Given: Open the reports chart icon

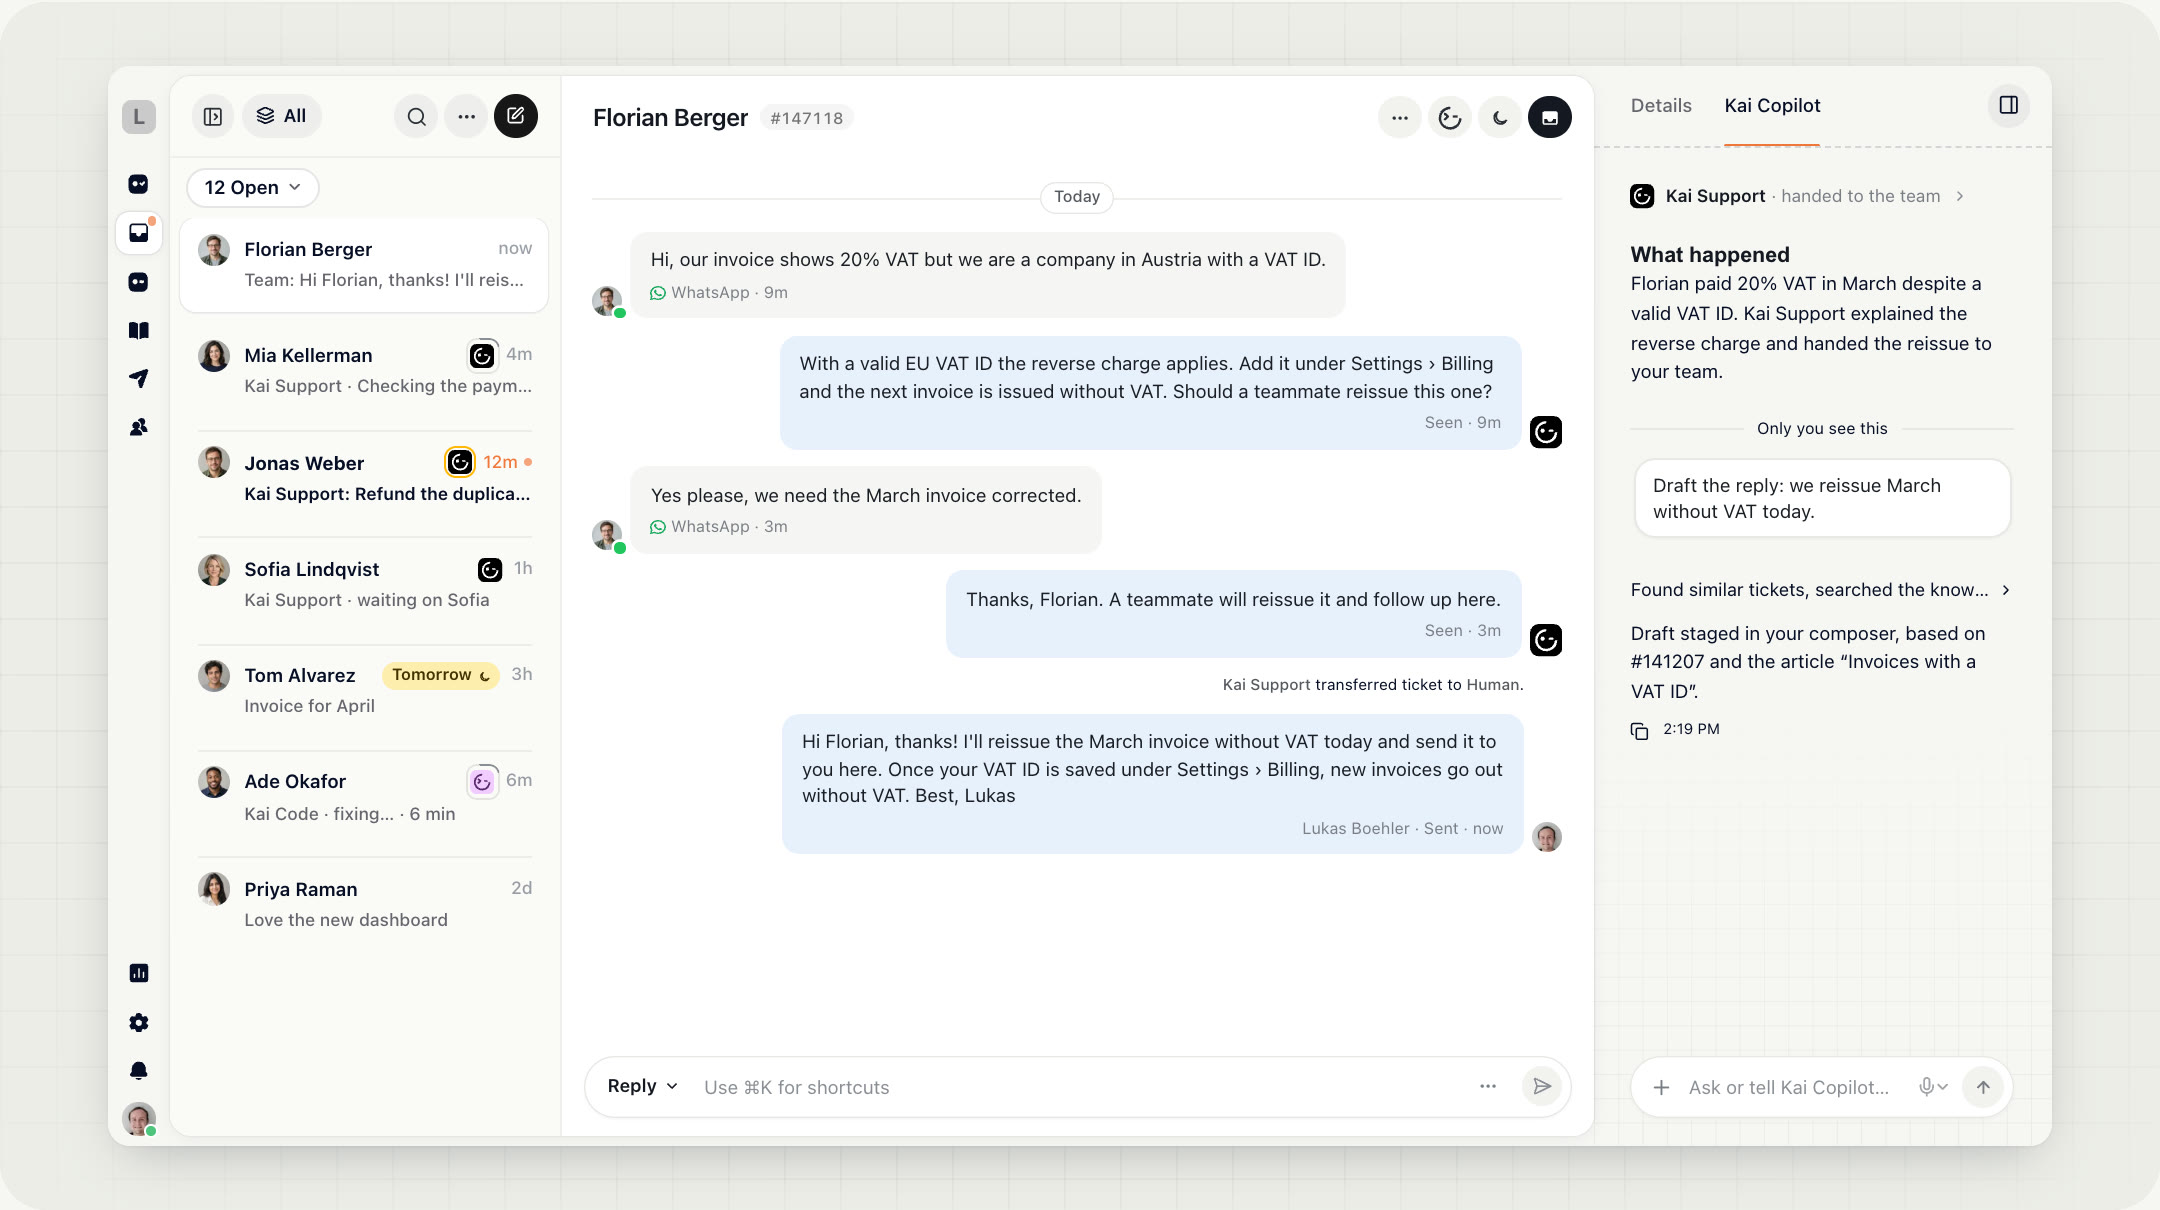Looking at the screenshot, I should coord(139,973).
